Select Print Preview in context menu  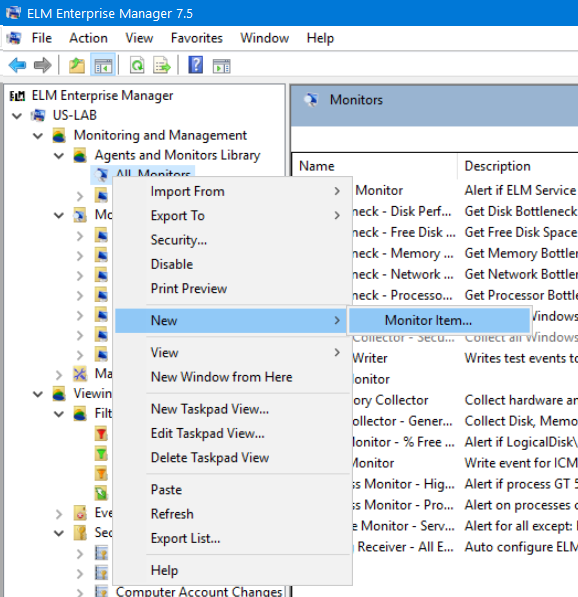pyautogui.click(x=233, y=289)
